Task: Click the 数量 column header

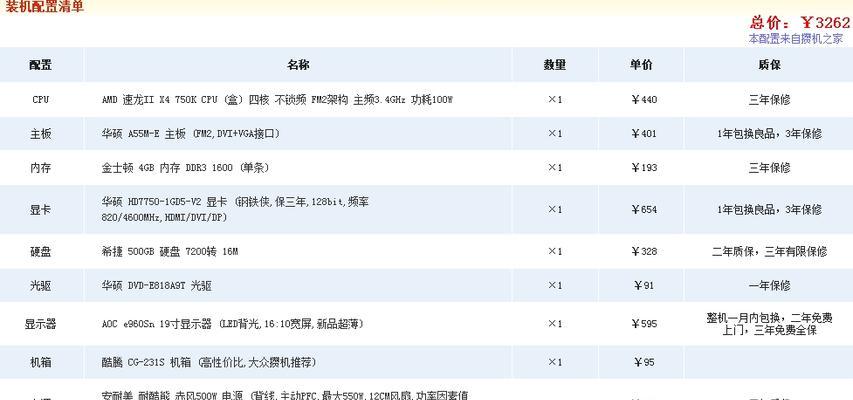Action: click(555, 65)
